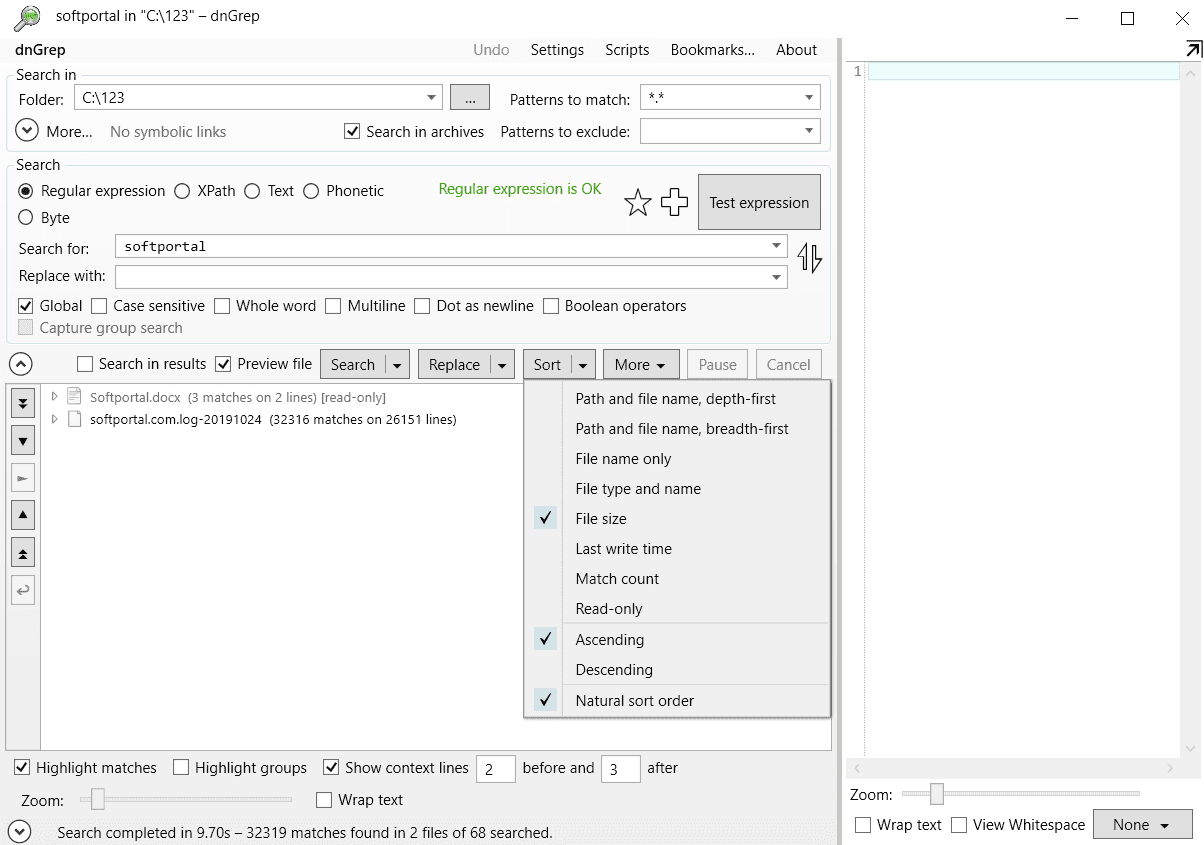Open Patterns to exclude dropdown
The width and height of the screenshot is (1204, 845).
point(809,131)
